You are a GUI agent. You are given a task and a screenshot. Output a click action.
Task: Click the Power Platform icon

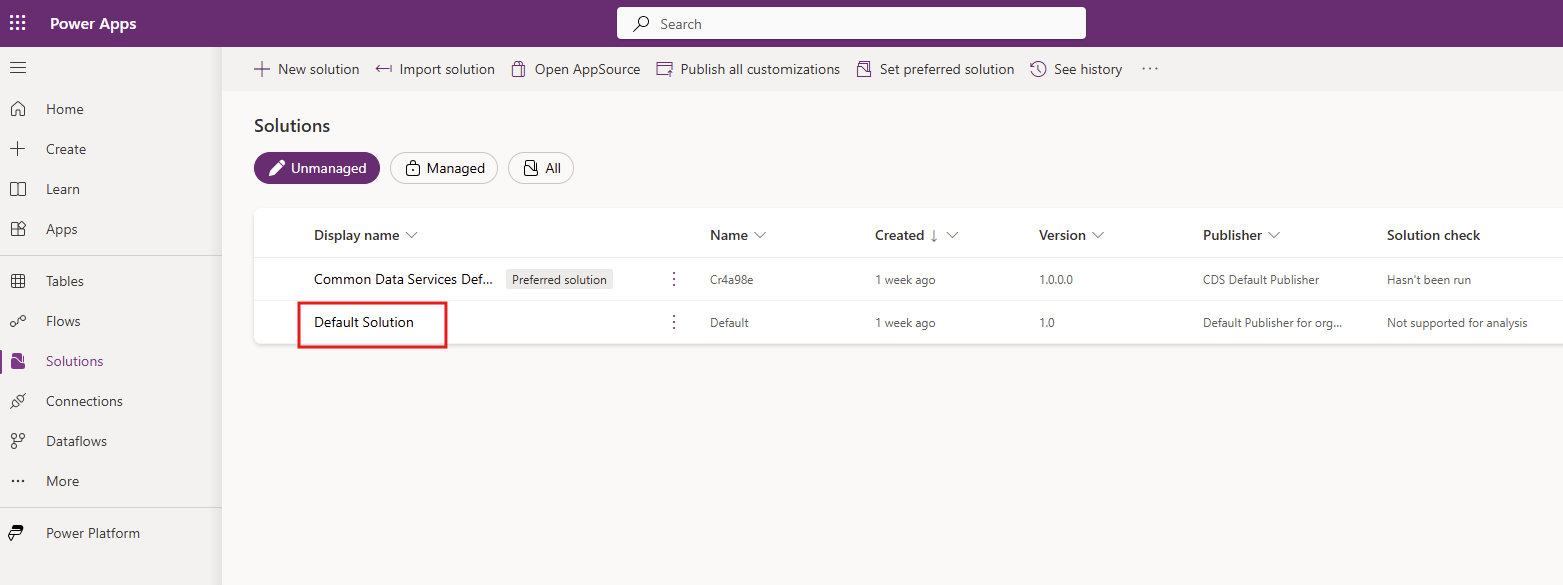click(x=18, y=533)
